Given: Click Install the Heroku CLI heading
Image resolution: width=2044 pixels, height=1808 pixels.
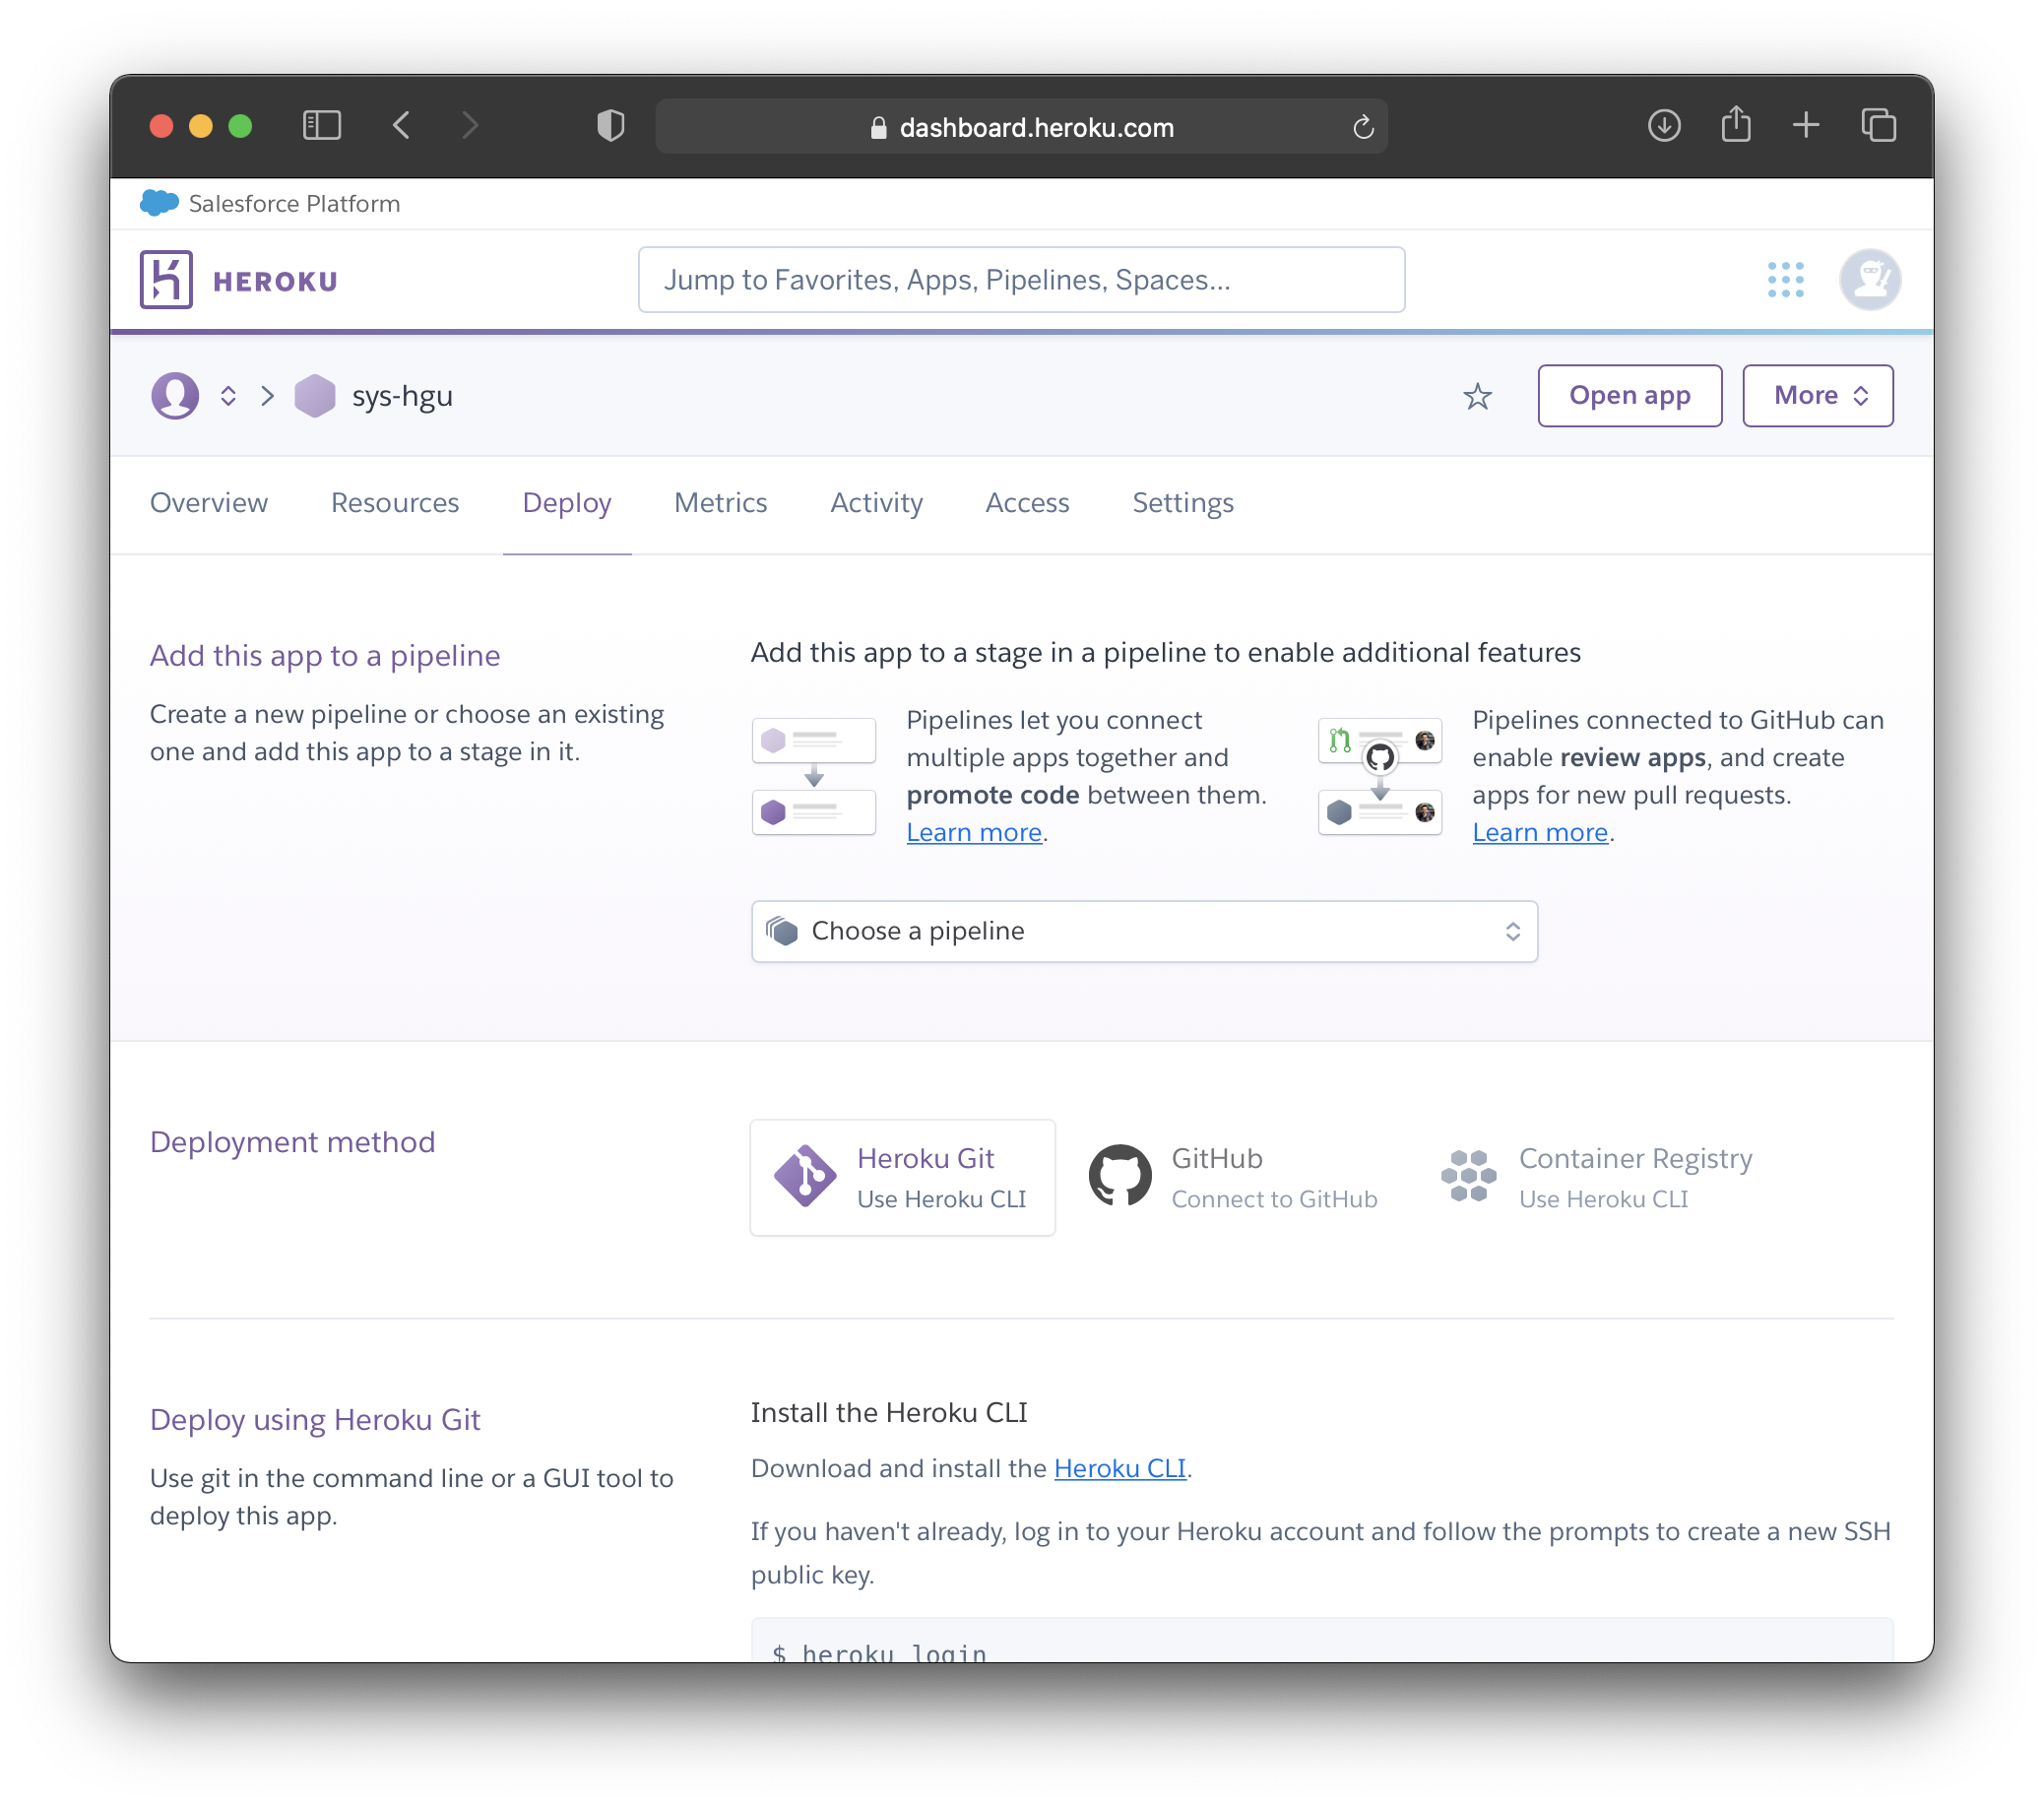Looking at the screenshot, I should click(x=889, y=1413).
